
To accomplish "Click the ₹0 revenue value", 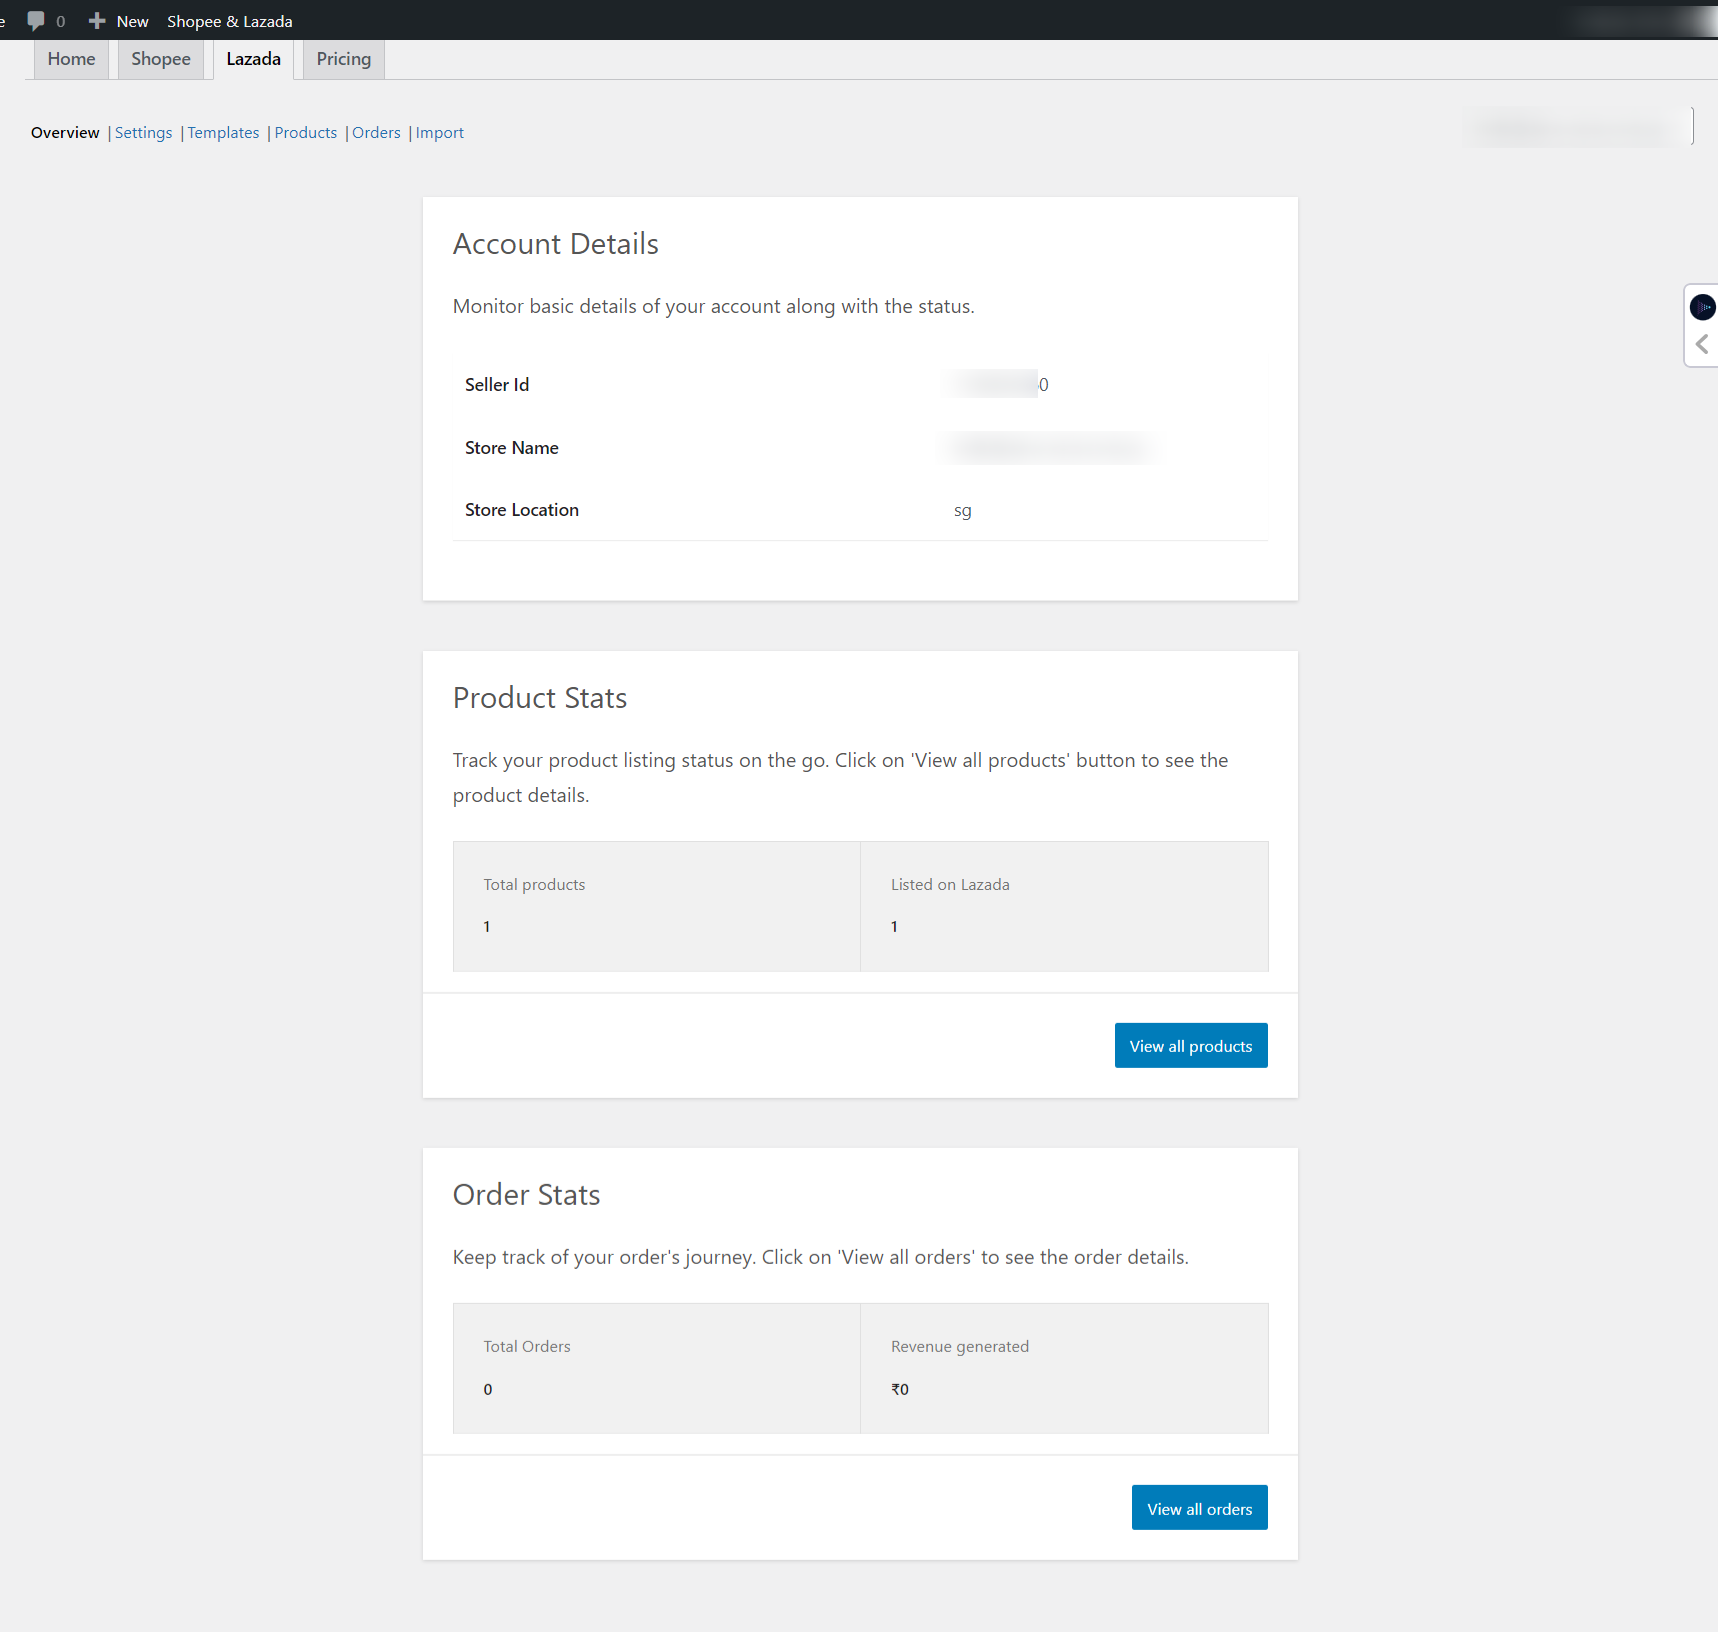I will (x=900, y=1389).
